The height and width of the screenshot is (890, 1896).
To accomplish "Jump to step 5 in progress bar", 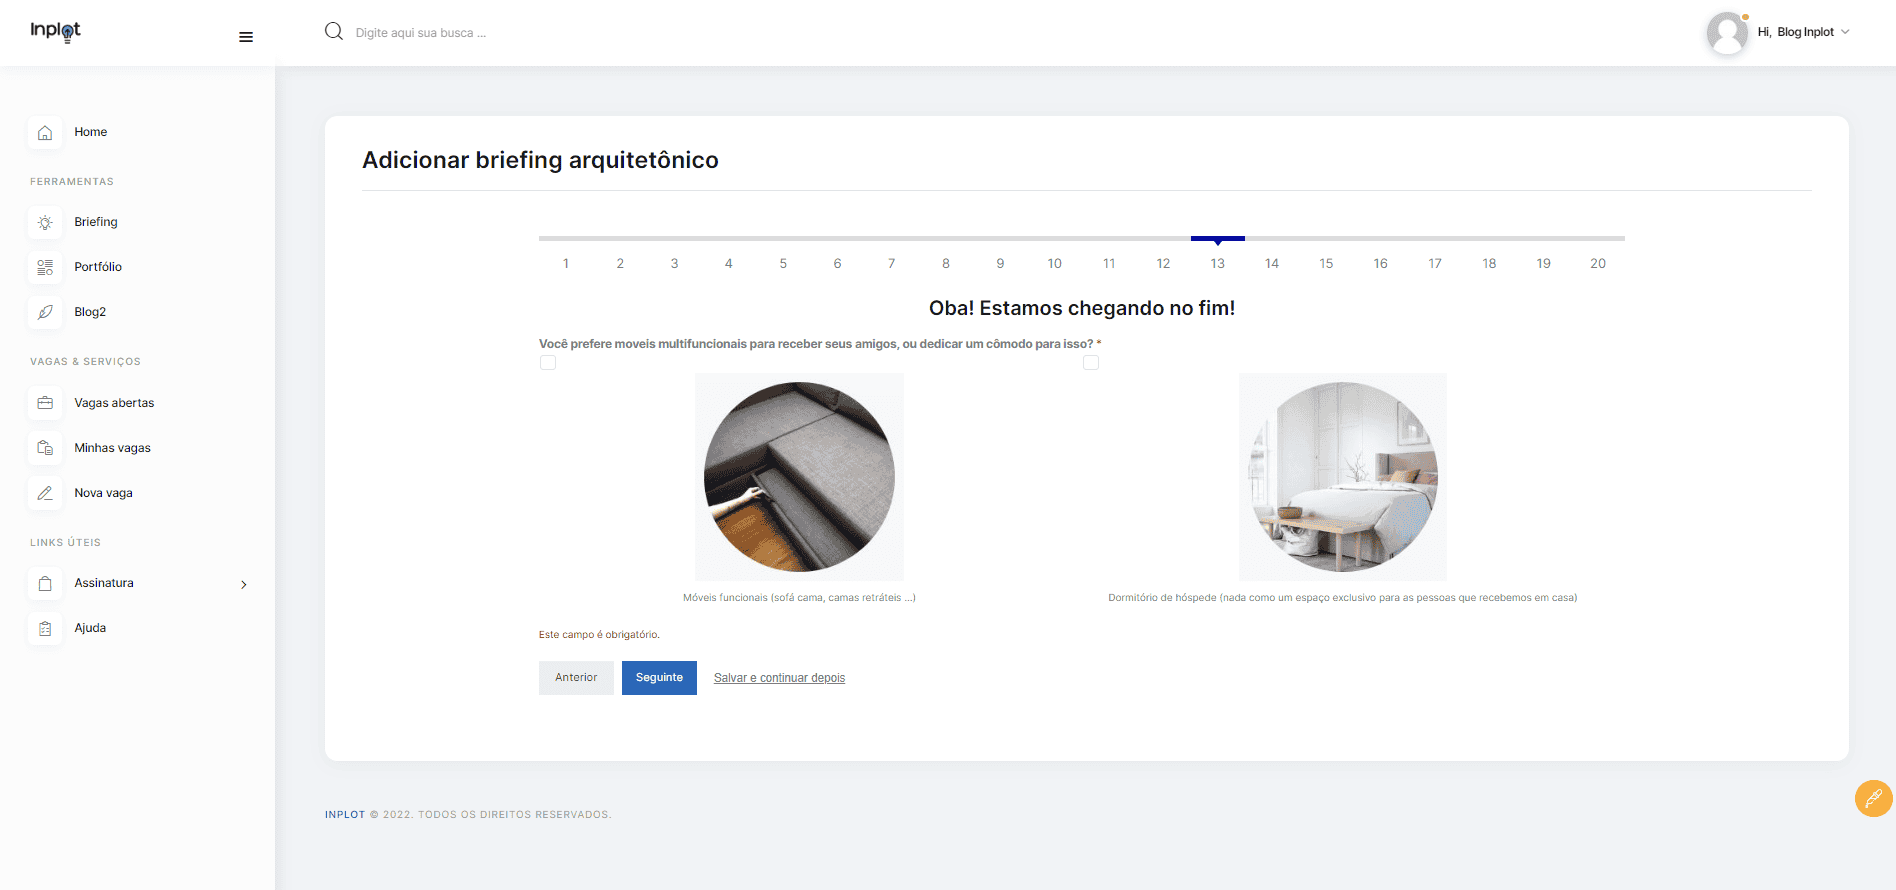I will 783,263.
